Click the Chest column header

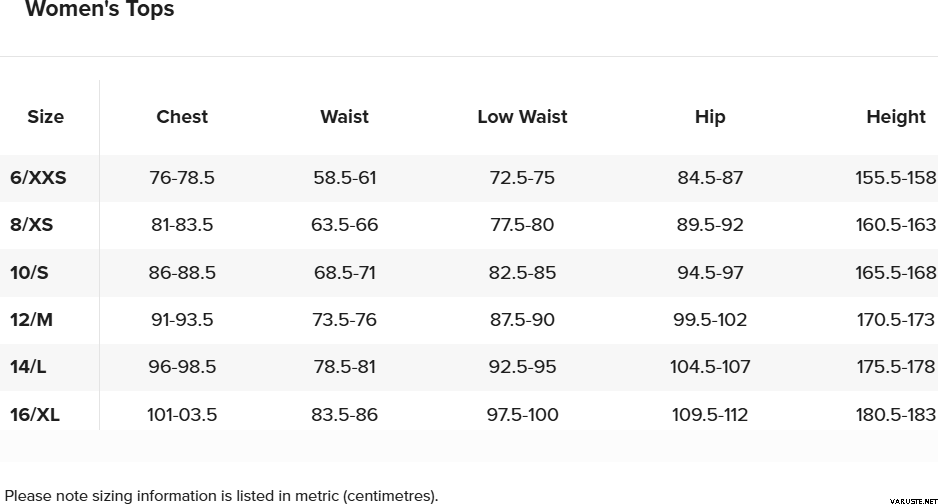click(x=182, y=117)
